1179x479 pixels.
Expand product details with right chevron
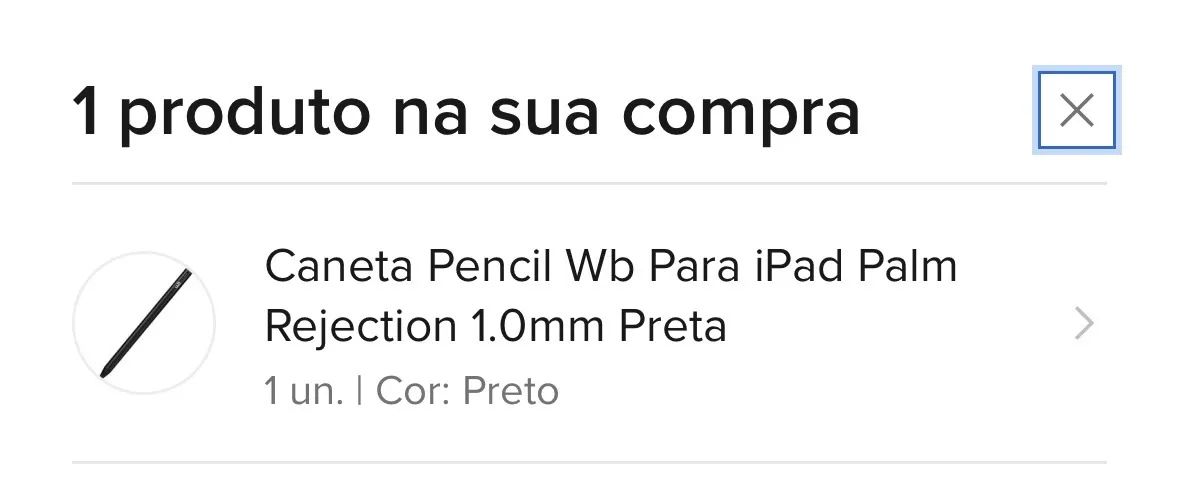1084,324
